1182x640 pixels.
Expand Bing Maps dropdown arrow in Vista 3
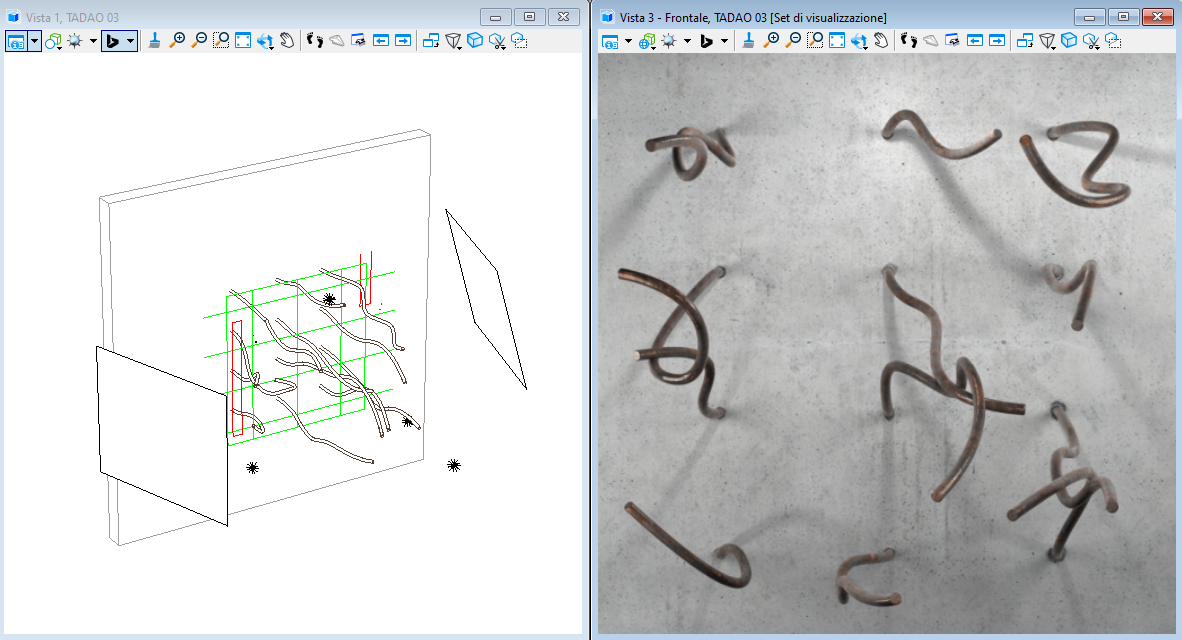click(724, 41)
